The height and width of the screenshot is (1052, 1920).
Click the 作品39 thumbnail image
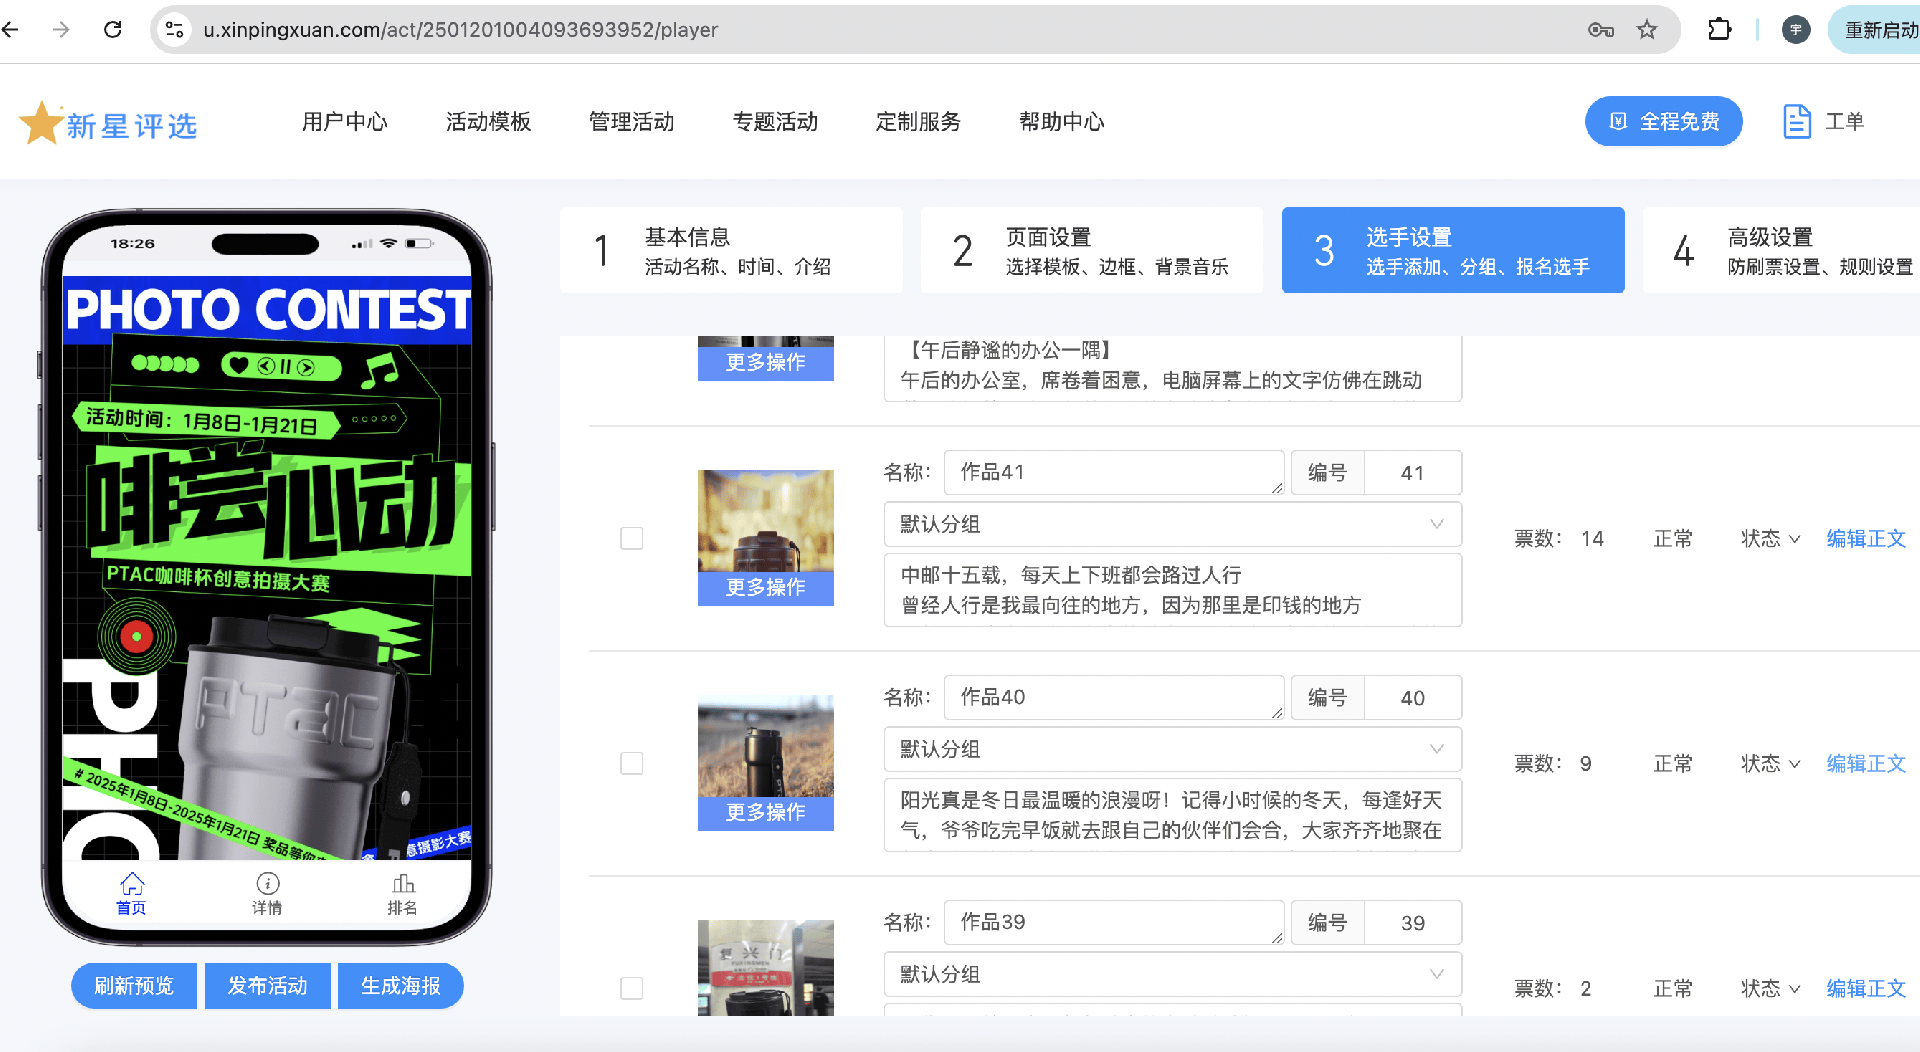766,968
